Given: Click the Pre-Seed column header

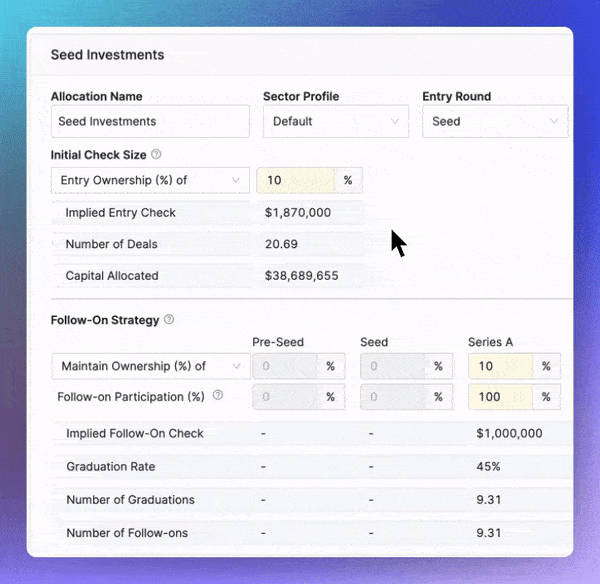Looking at the screenshot, I should pyautogui.click(x=278, y=342).
